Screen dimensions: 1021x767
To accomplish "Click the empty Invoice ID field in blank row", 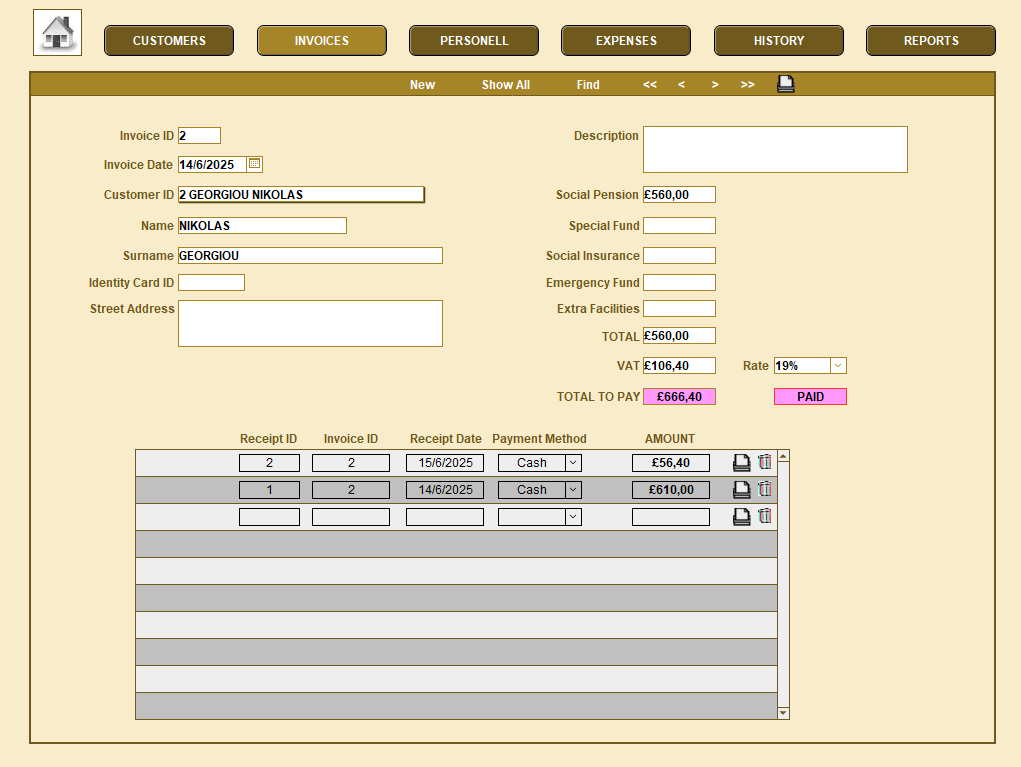I will pos(351,517).
